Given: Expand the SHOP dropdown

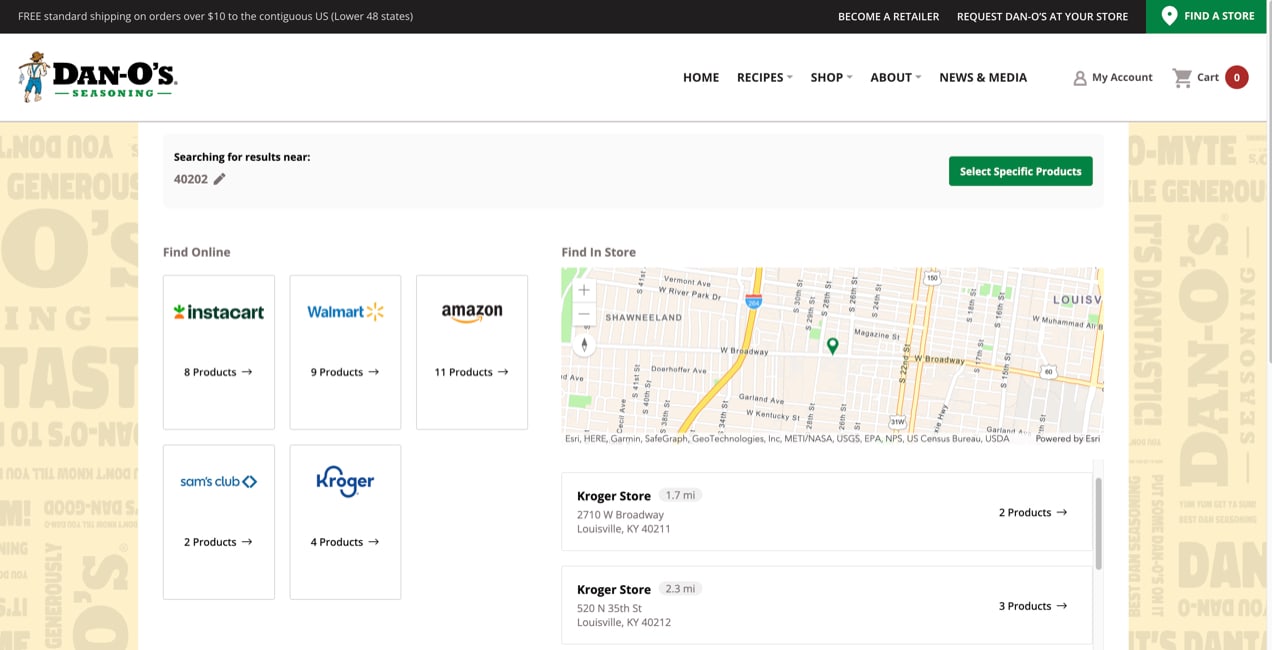Looking at the screenshot, I should [827, 77].
